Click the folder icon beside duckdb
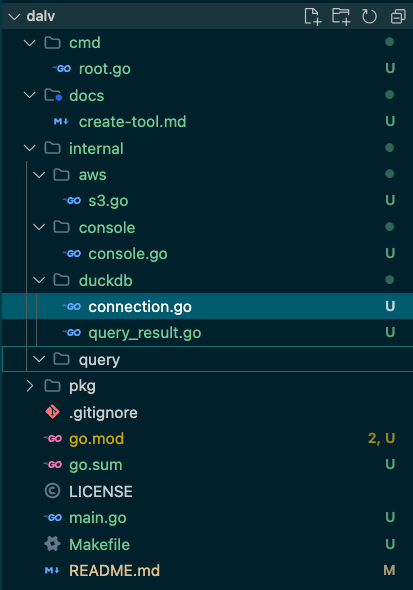The image size is (413, 590). pos(62,280)
